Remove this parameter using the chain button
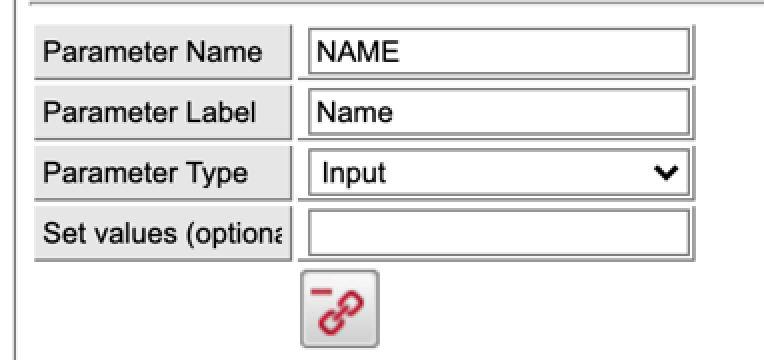Screen dimensions: 764x360 340,309
